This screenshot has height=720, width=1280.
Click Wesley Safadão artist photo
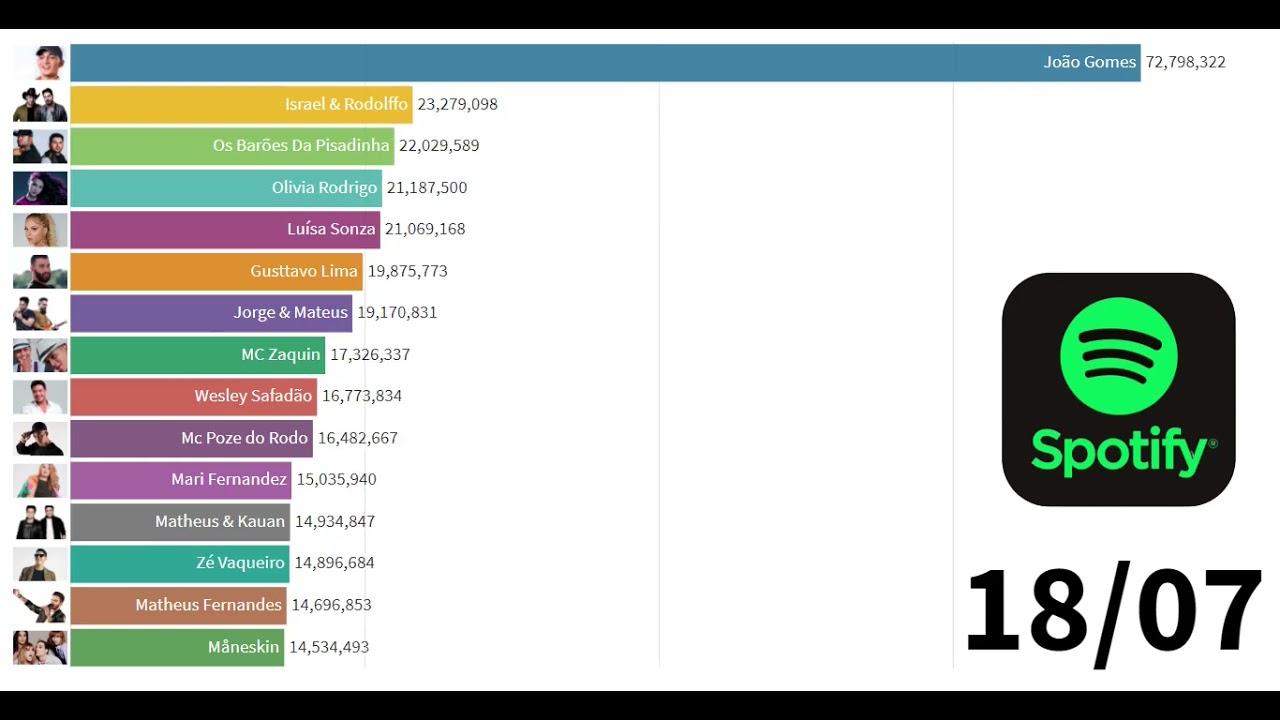[40, 396]
